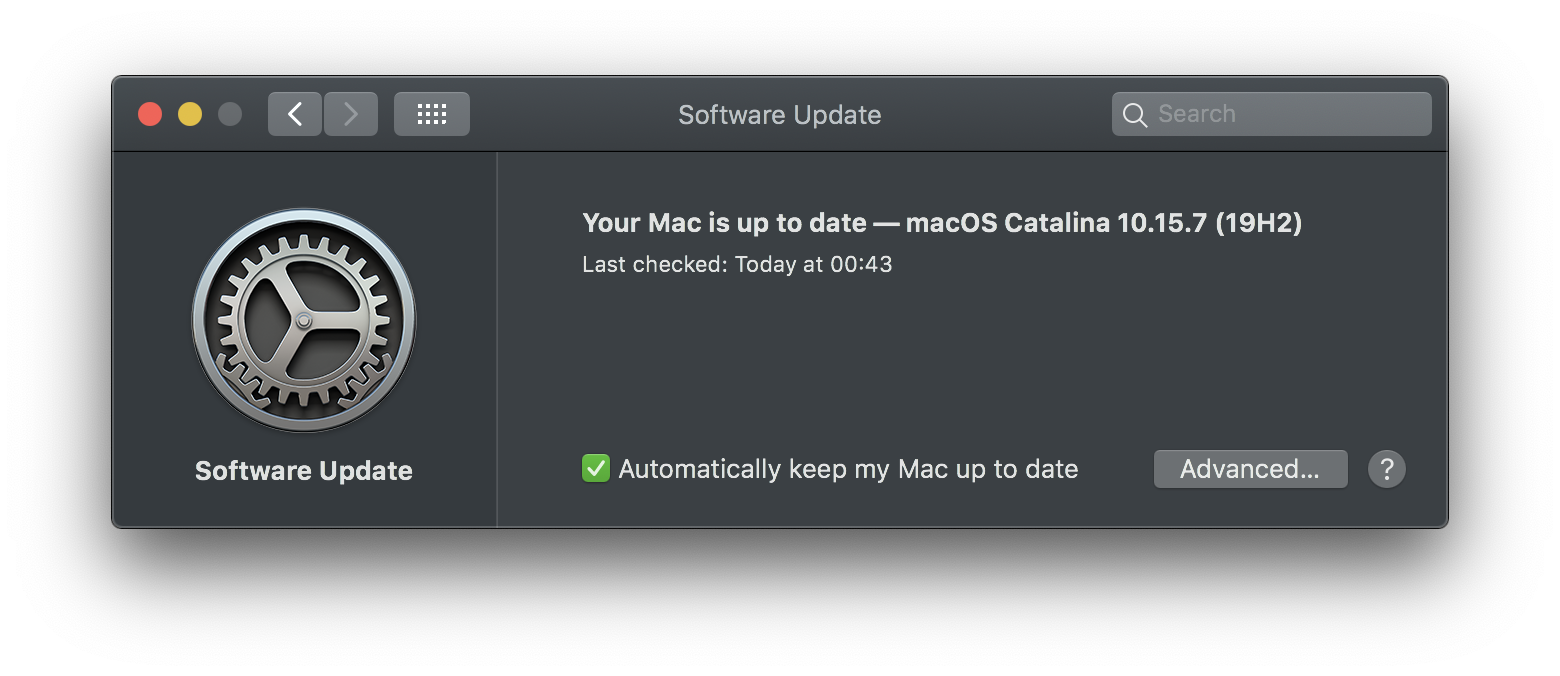Screen dimensions: 1560x676
Task: Go back with the left chevron button
Action: click(295, 114)
